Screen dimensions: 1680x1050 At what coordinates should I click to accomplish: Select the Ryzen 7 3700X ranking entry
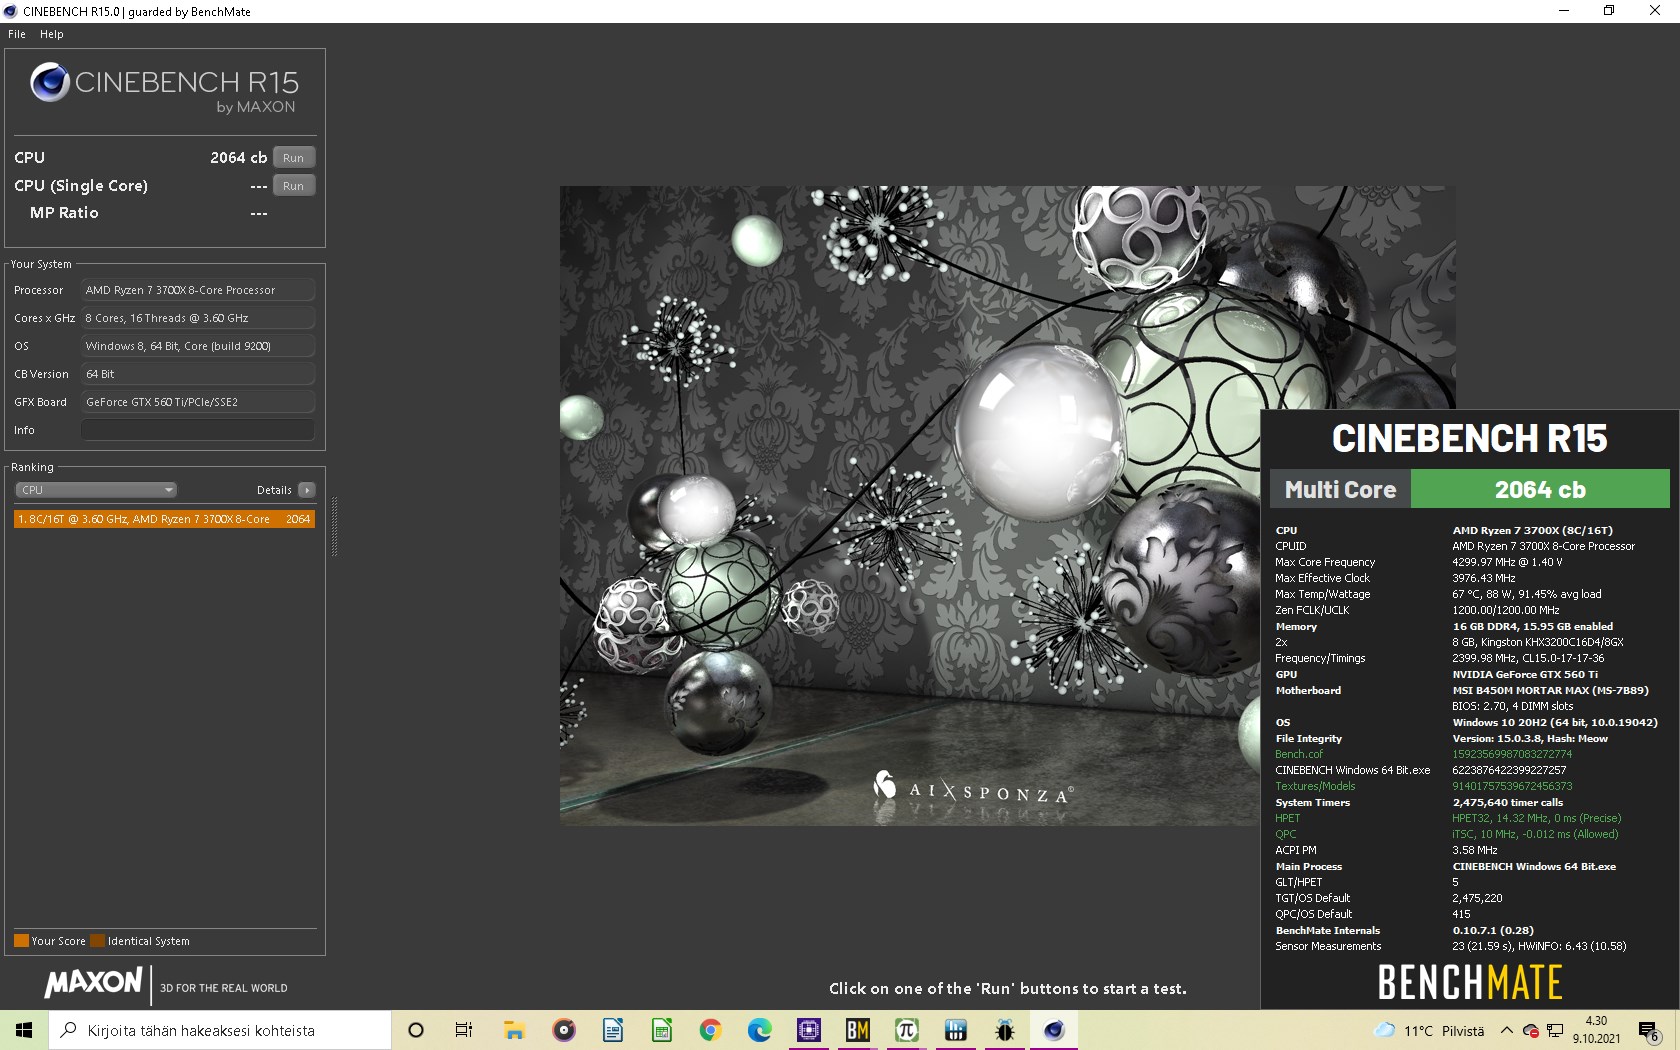(x=164, y=519)
